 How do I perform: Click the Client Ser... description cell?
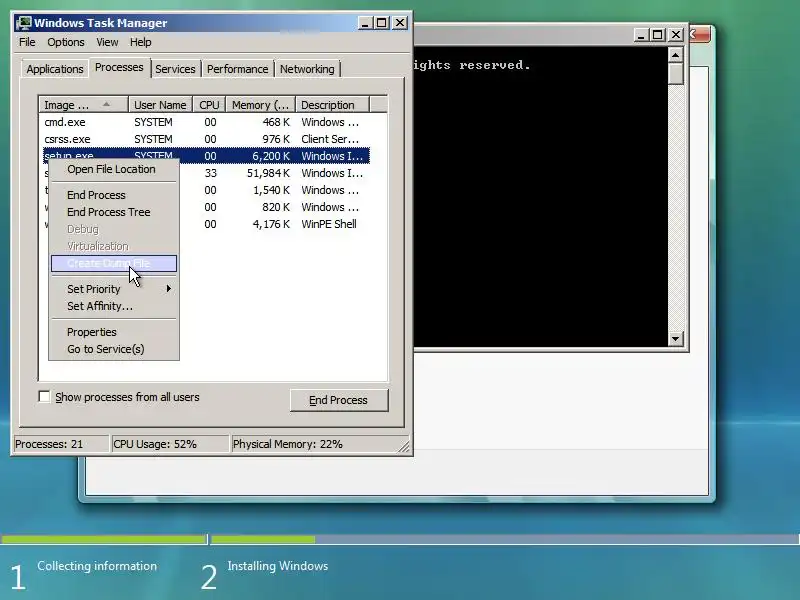(330, 139)
